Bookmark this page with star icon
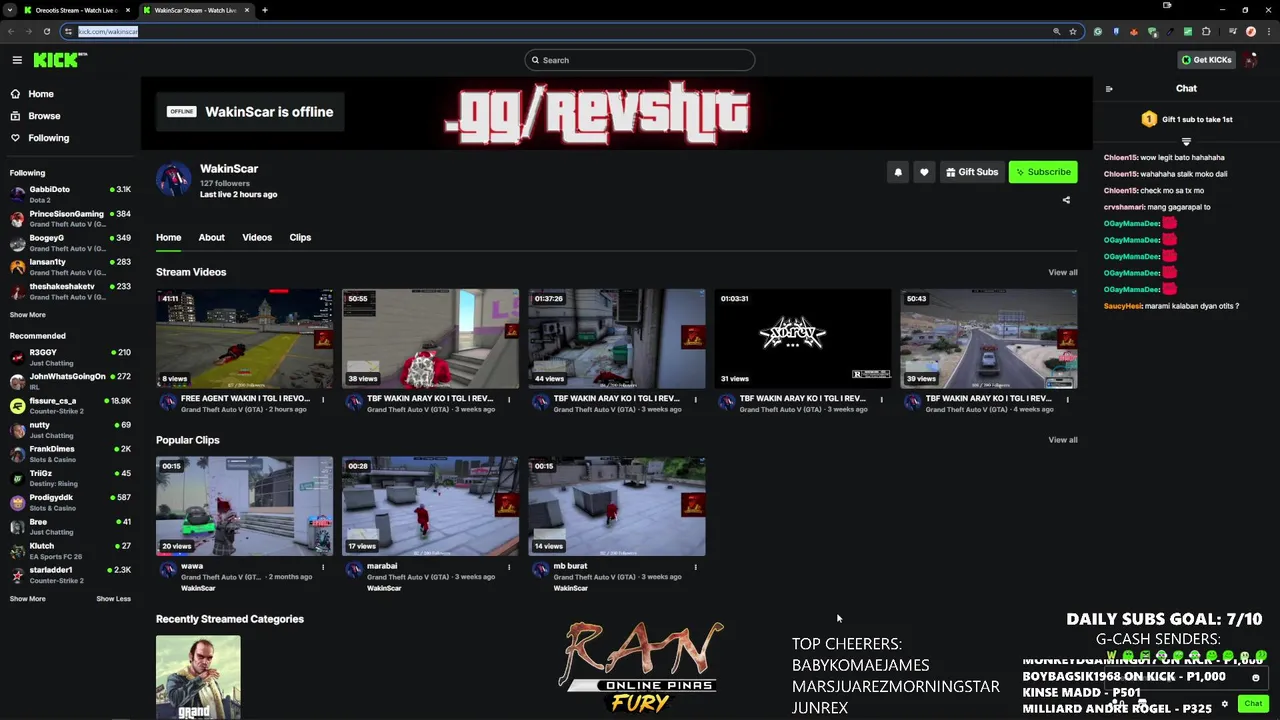 [1073, 31]
